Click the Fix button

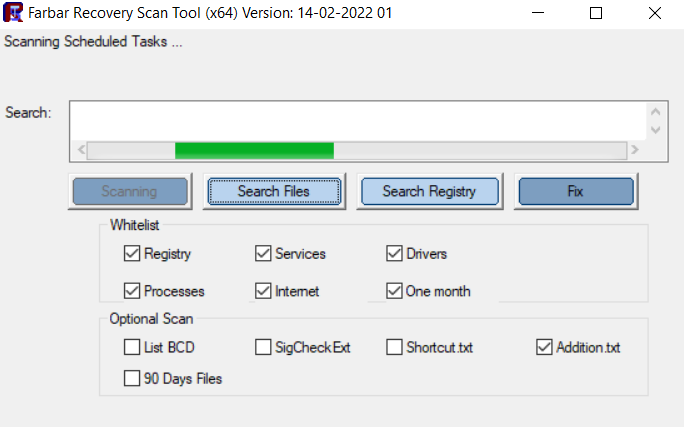pos(576,191)
